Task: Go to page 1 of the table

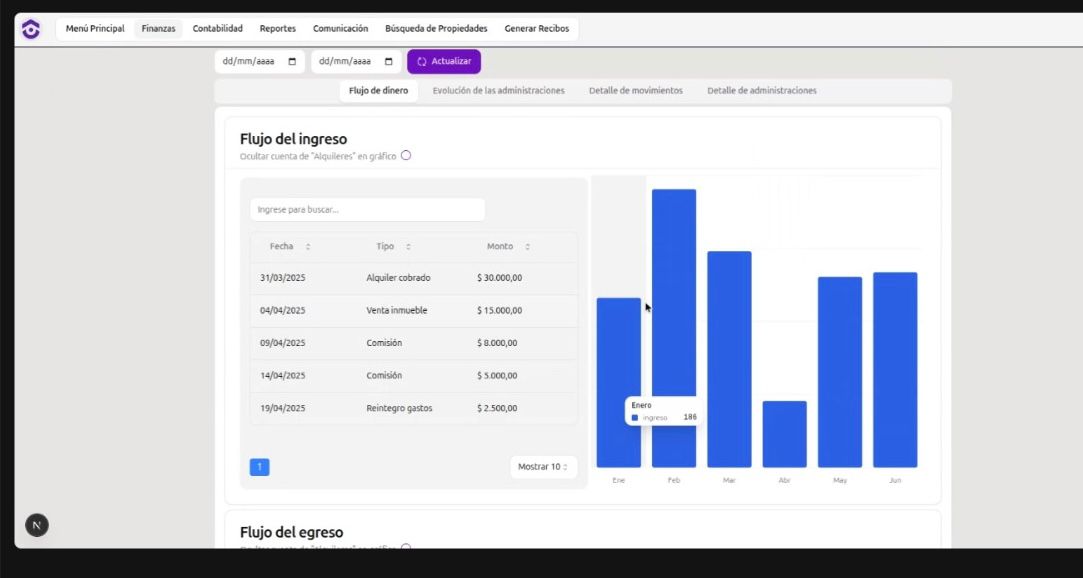Action: (x=259, y=467)
